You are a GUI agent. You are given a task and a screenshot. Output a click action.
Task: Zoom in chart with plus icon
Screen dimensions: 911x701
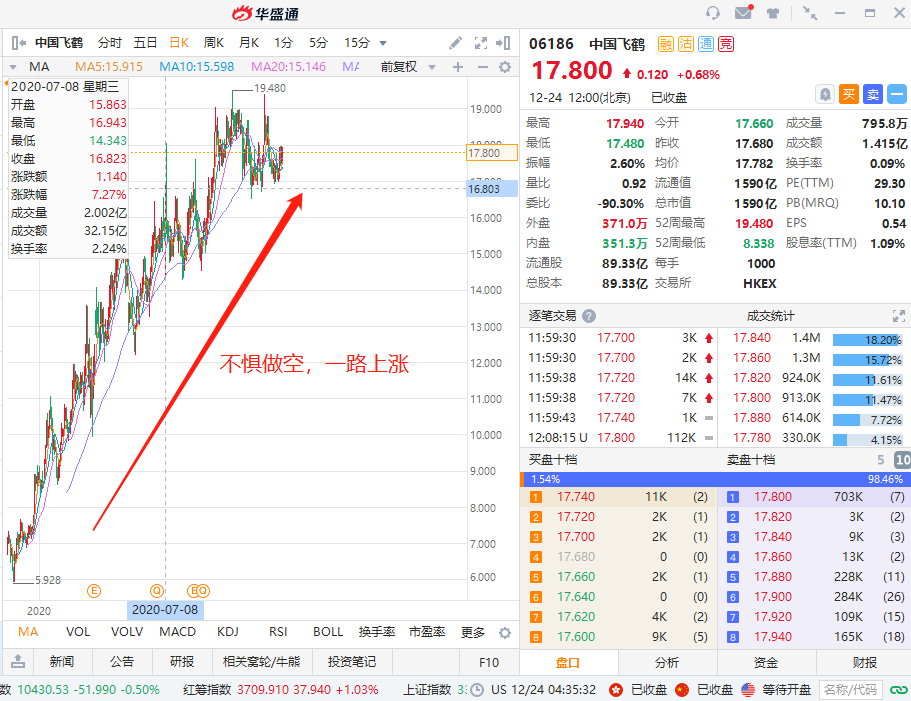(458, 67)
